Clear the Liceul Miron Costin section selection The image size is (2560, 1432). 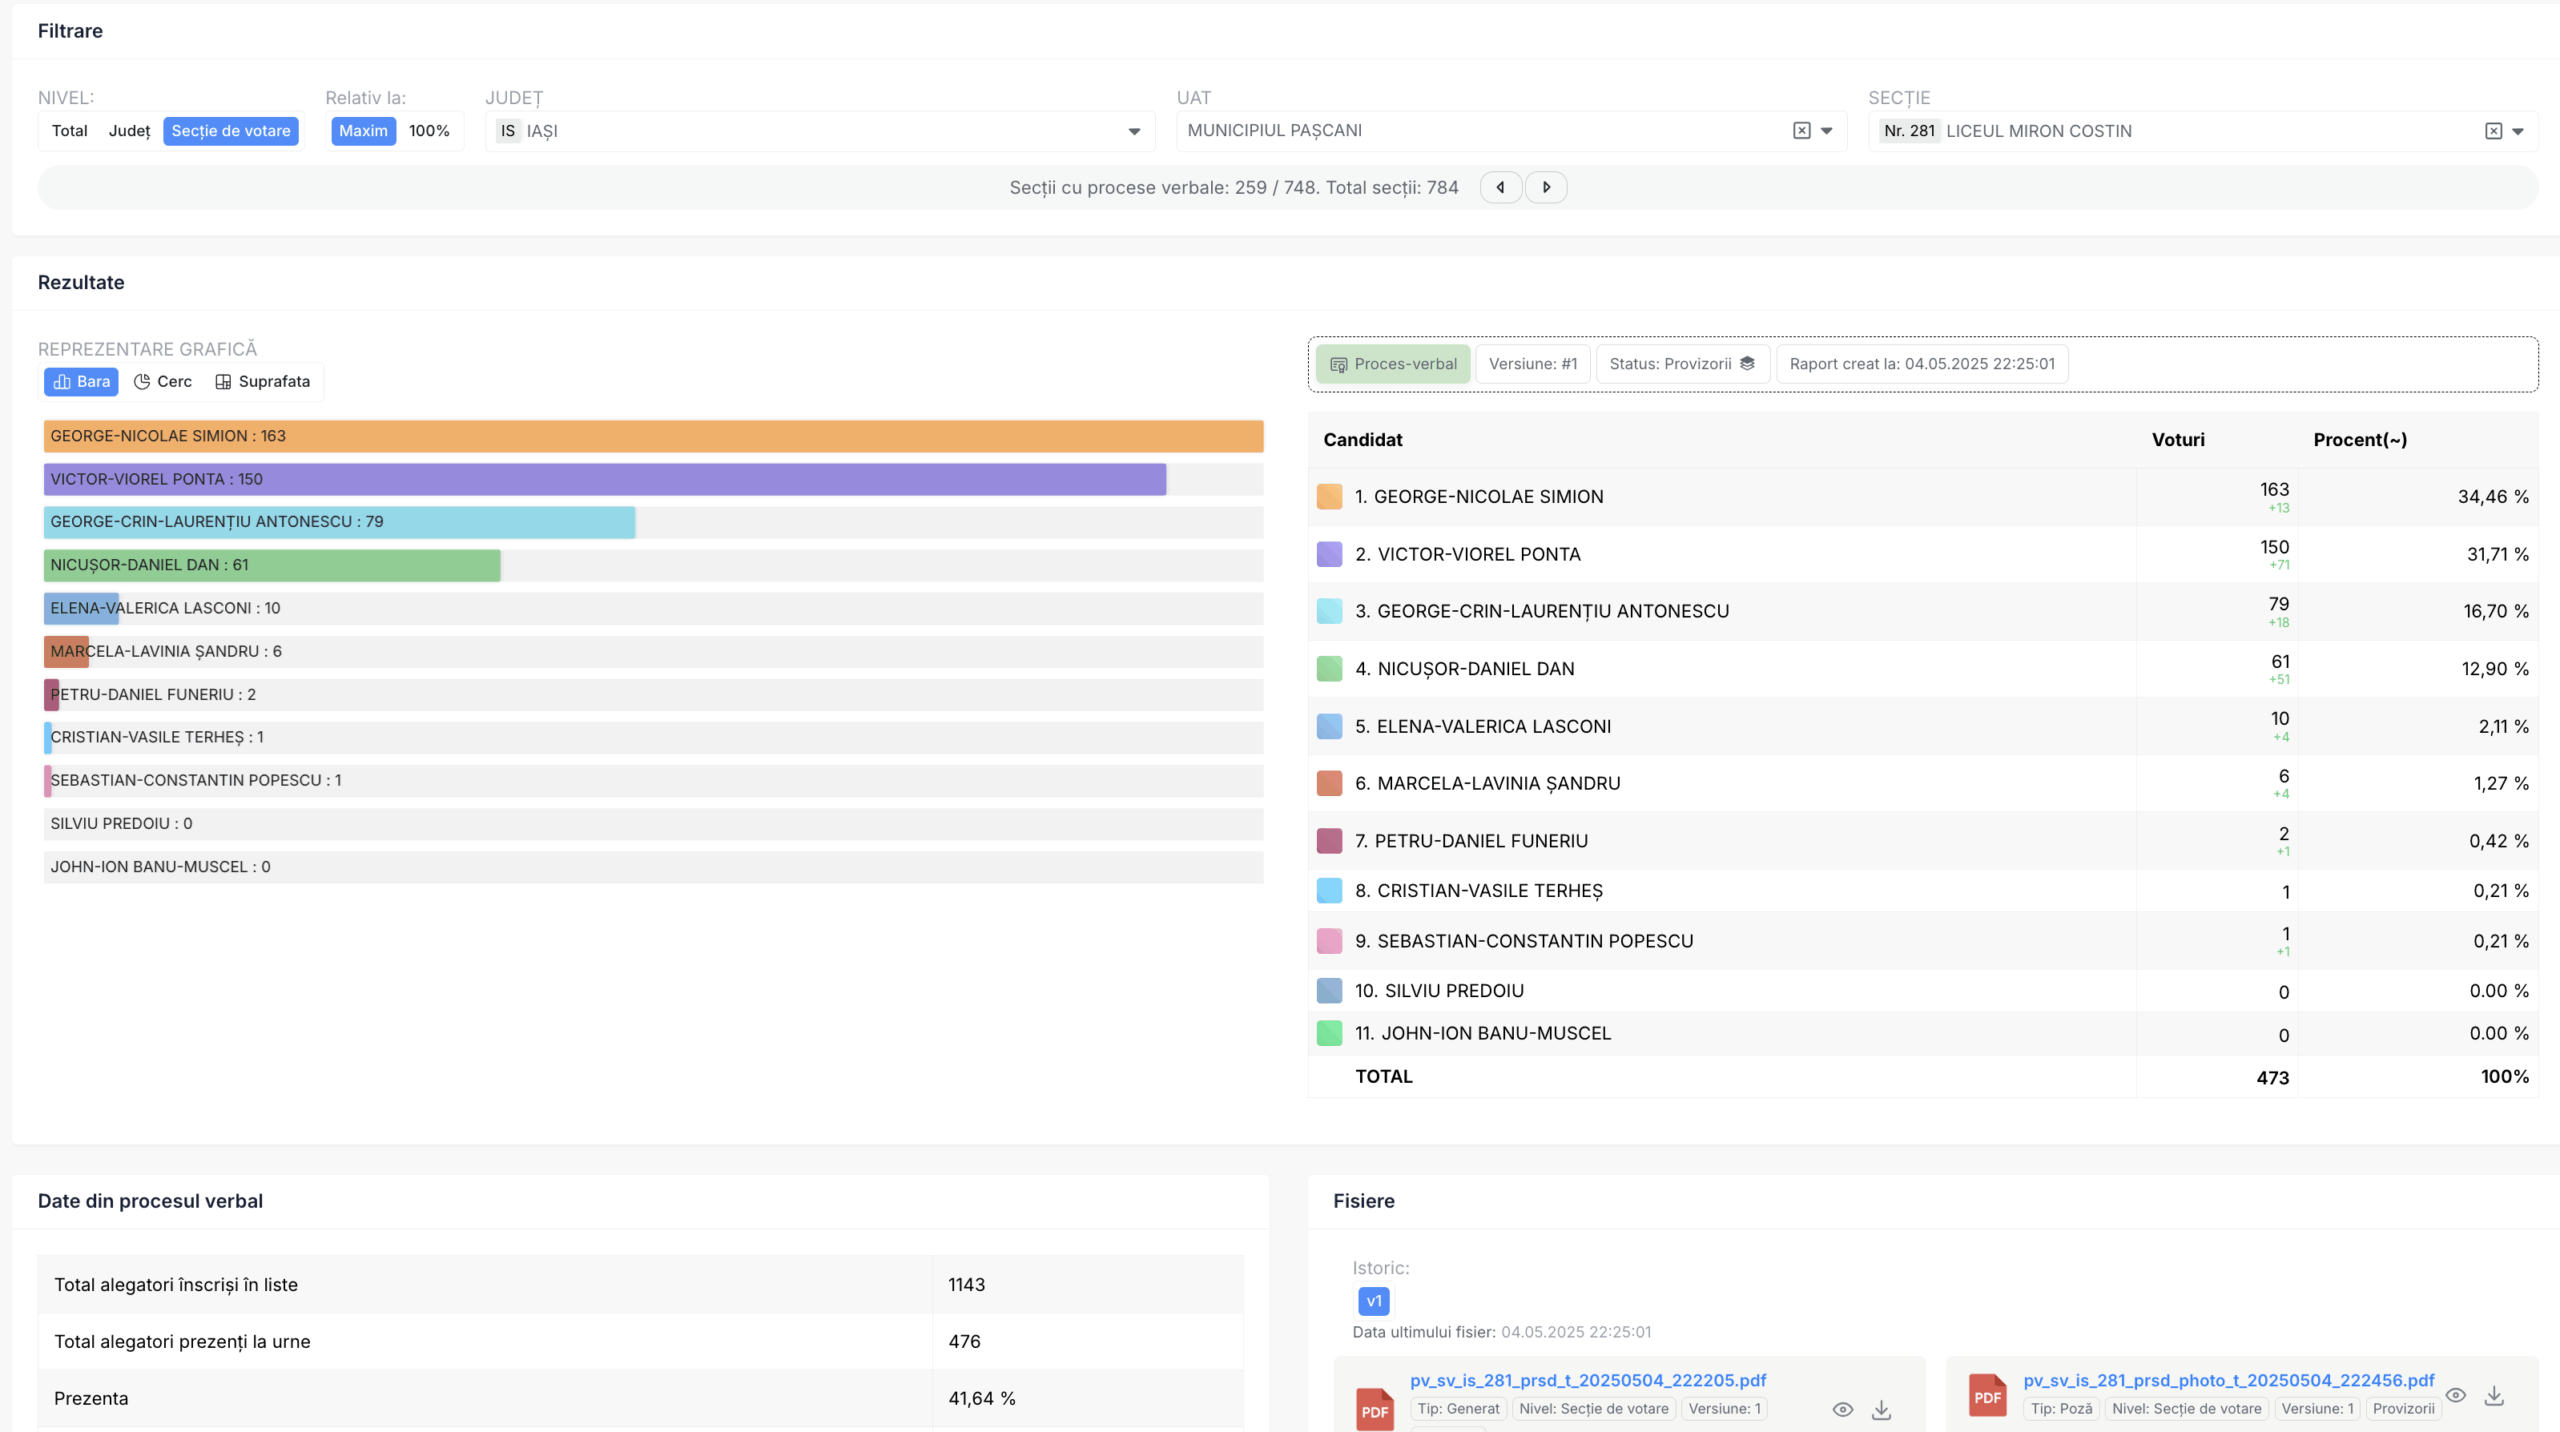click(x=2493, y=131)
